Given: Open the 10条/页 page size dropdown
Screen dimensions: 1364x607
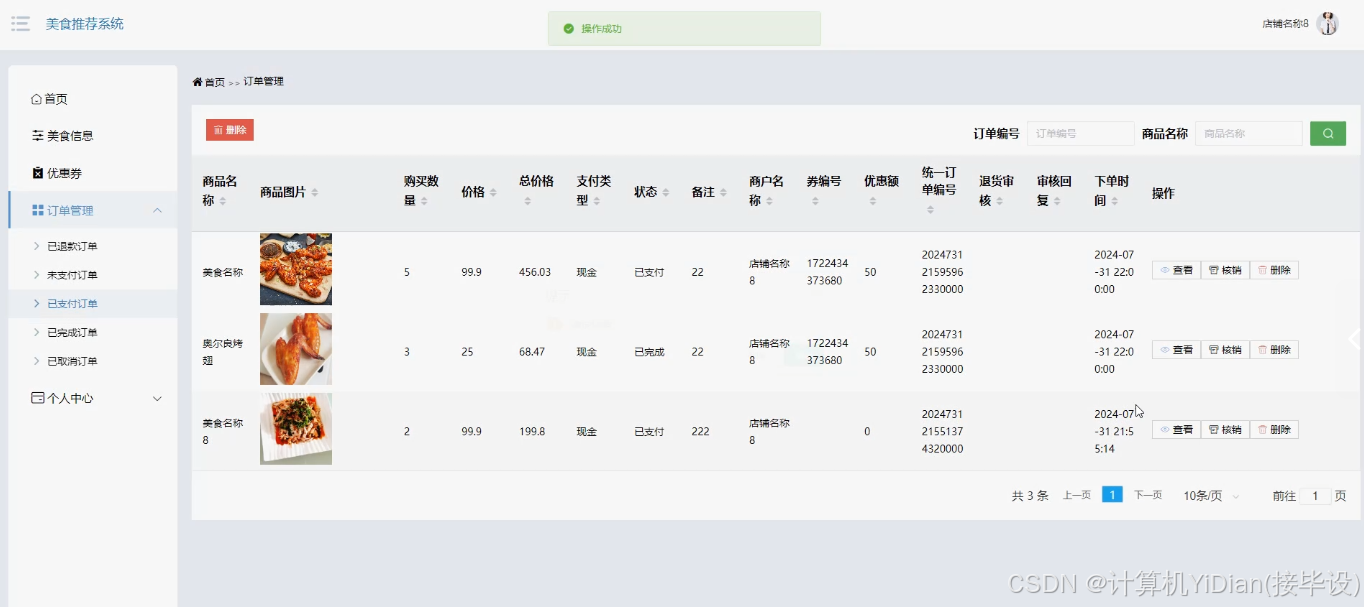Looking at the screenshot, I should click(x=1212, y=496).
